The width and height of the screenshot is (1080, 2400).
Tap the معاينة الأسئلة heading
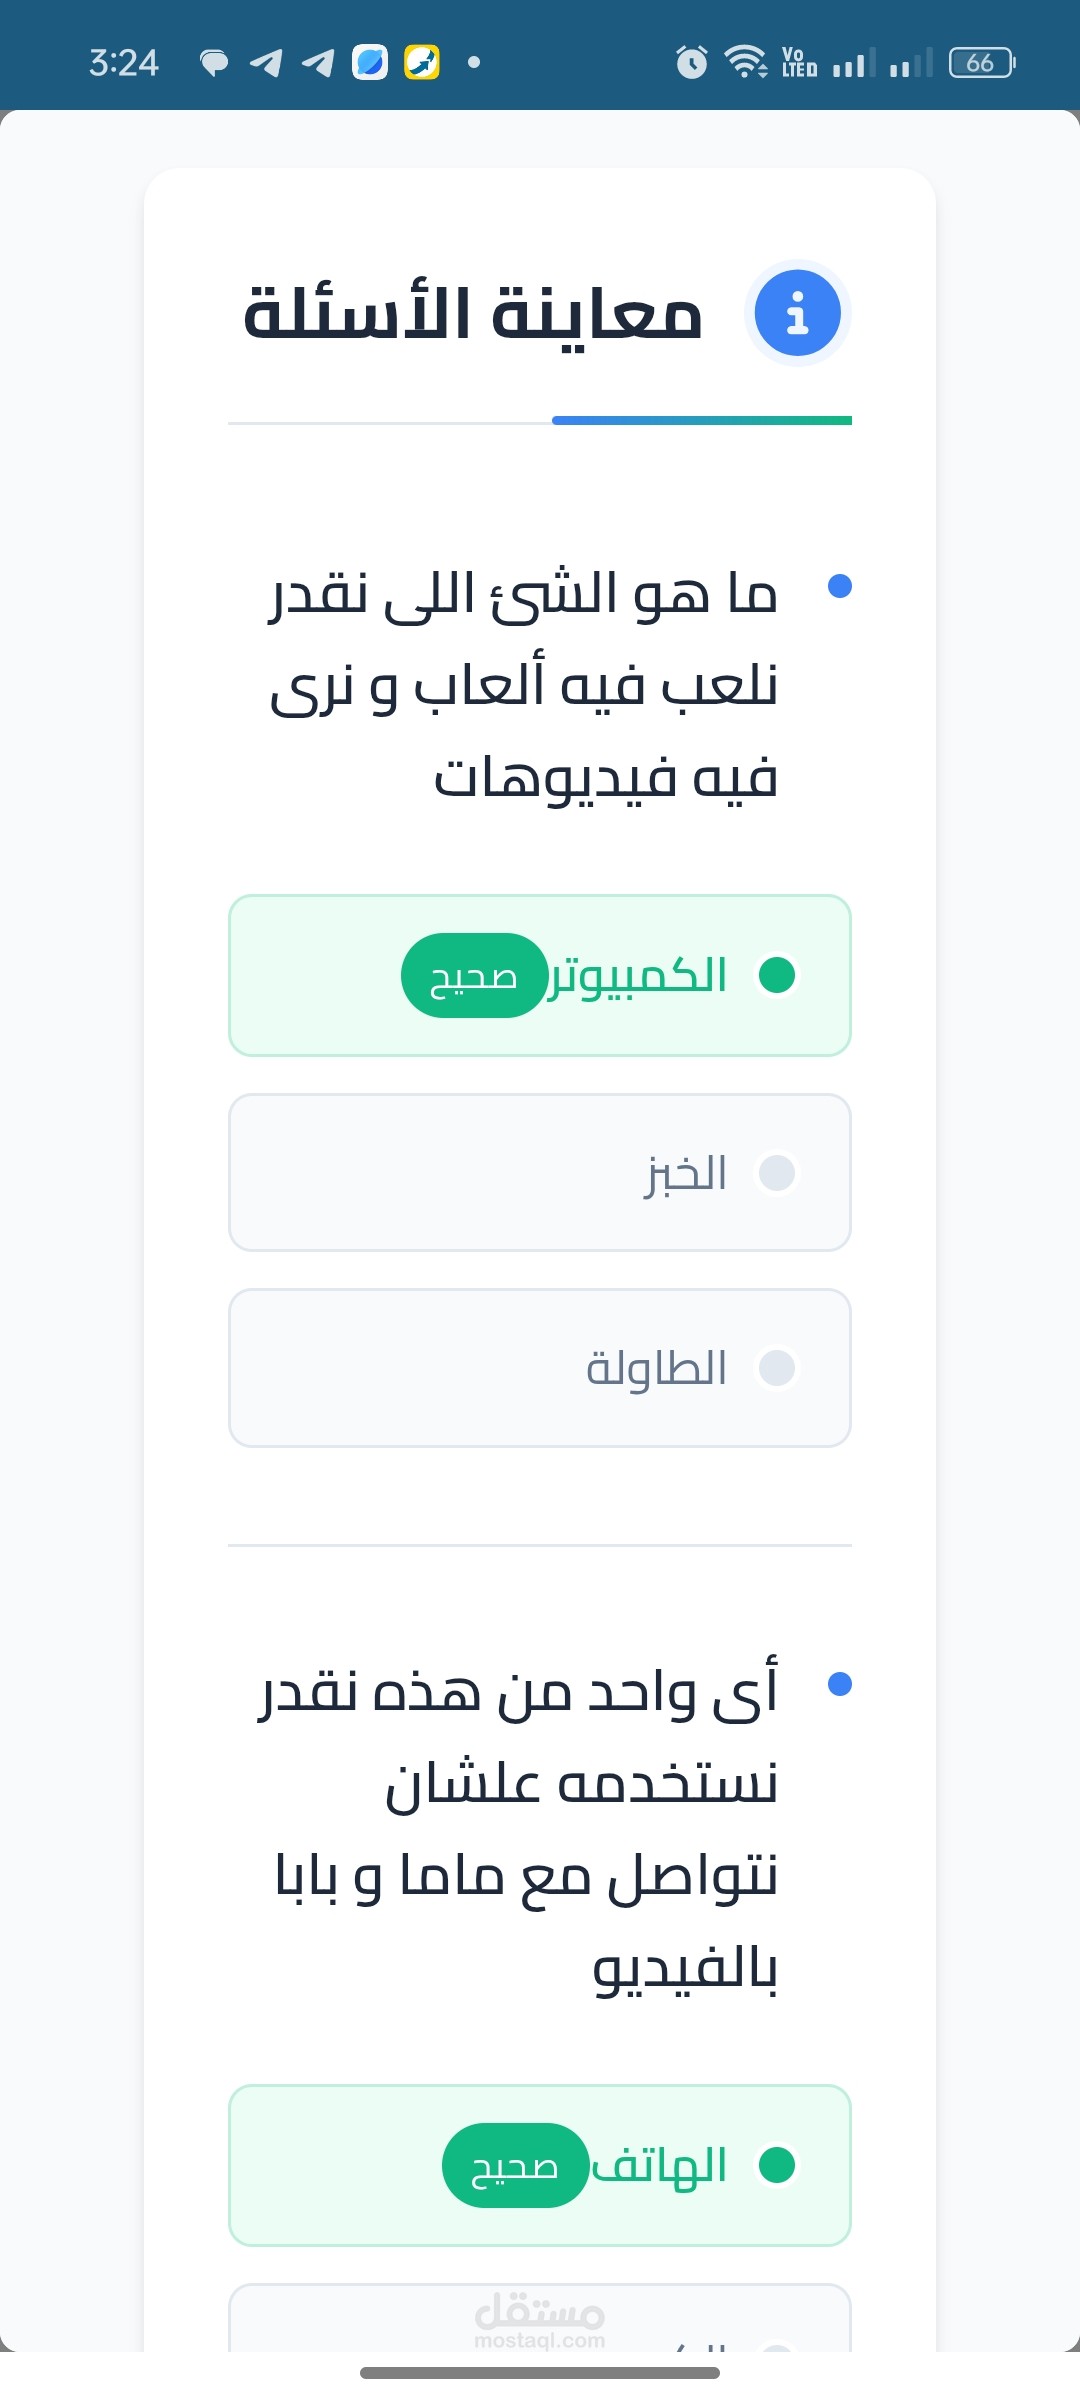click(473, 314)
